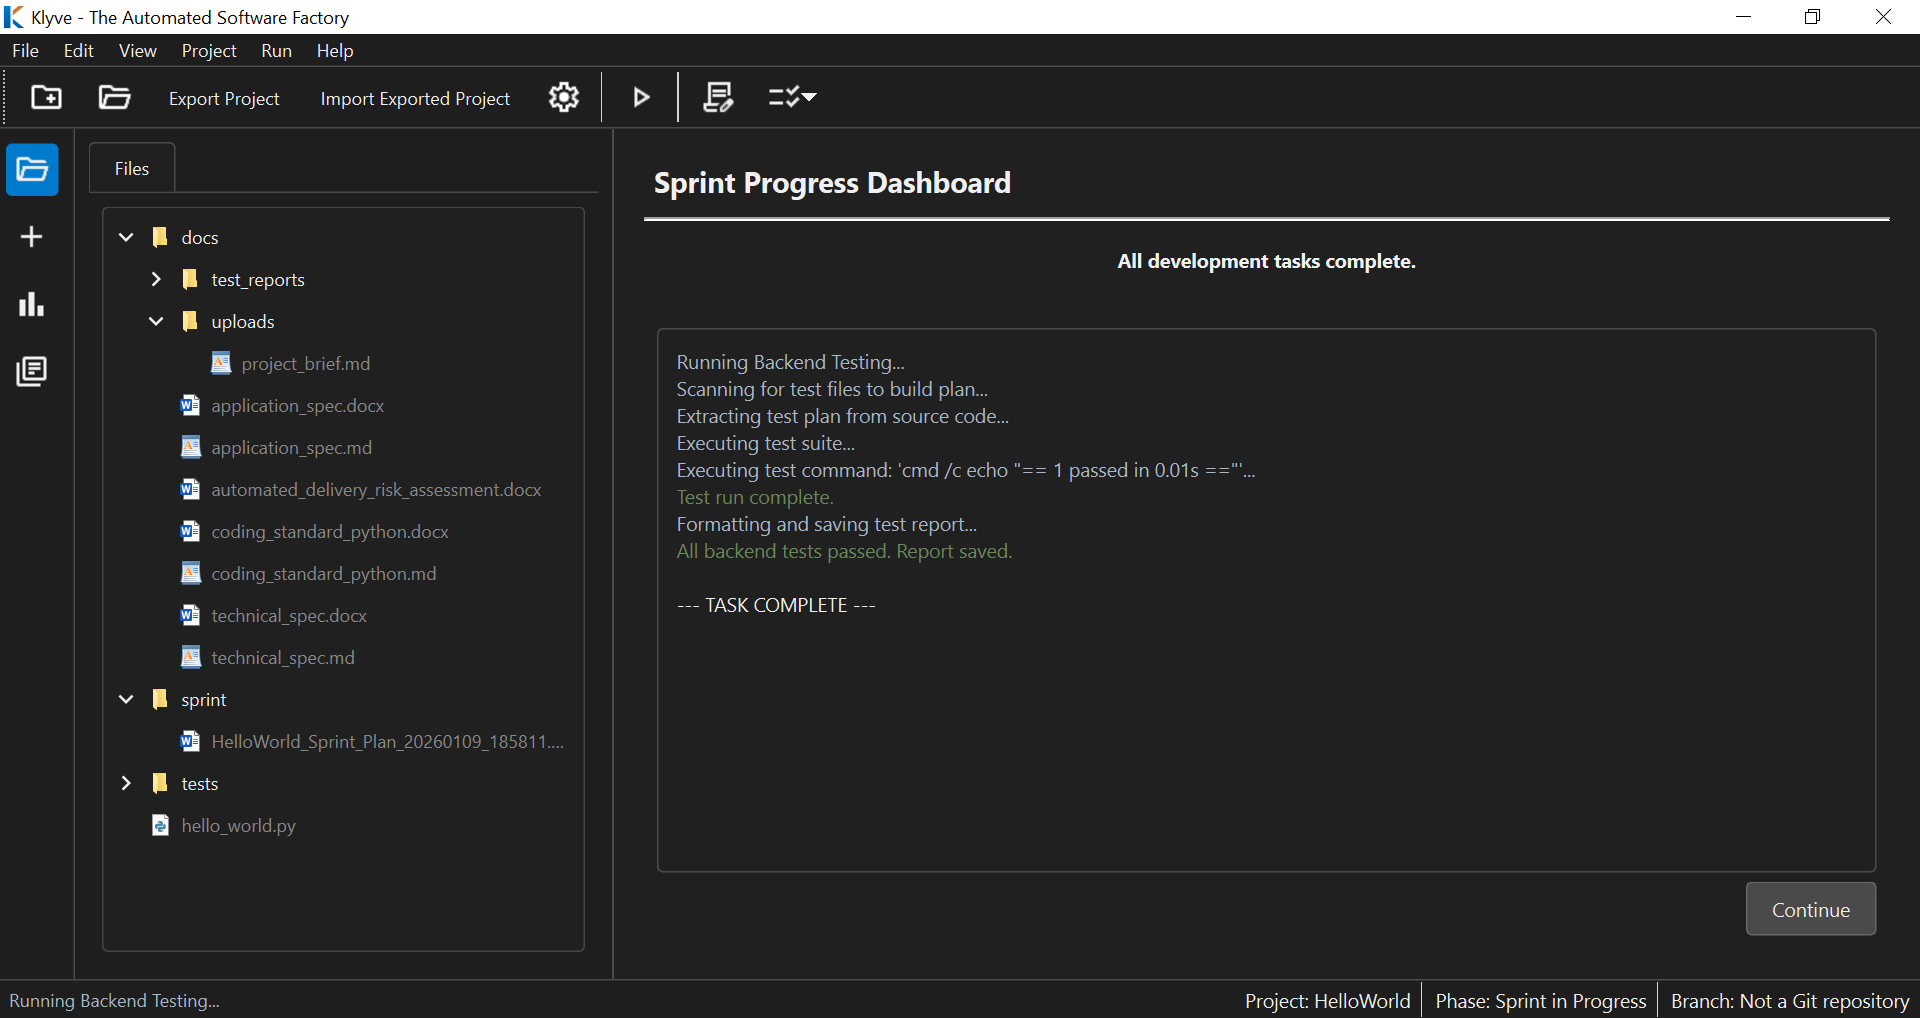
Task: Open the script editor icon in toolbar
Action: 717,97
